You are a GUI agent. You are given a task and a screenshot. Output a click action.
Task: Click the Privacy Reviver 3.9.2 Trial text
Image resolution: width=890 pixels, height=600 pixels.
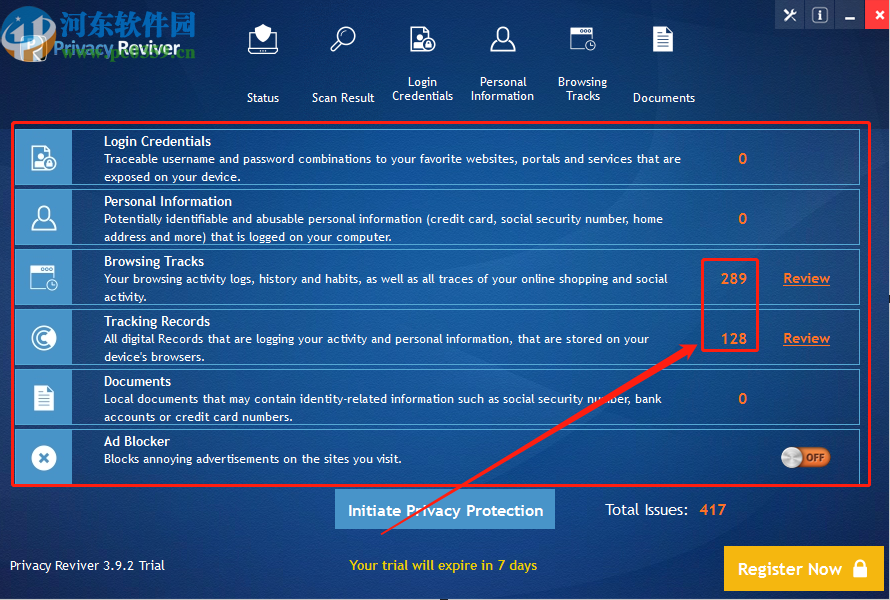87,565
